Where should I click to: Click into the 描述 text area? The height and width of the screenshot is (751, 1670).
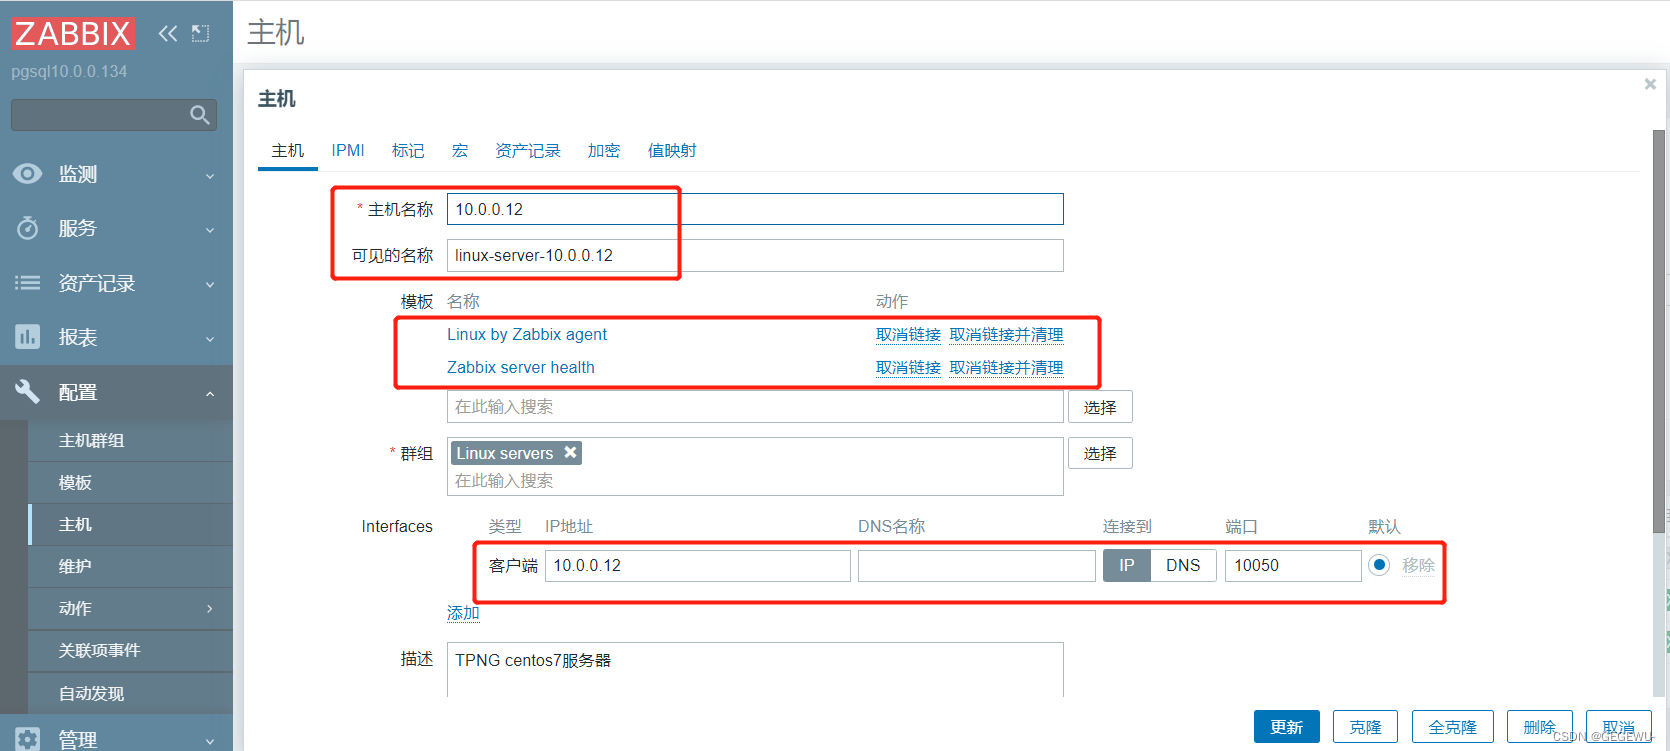[755, 670]
